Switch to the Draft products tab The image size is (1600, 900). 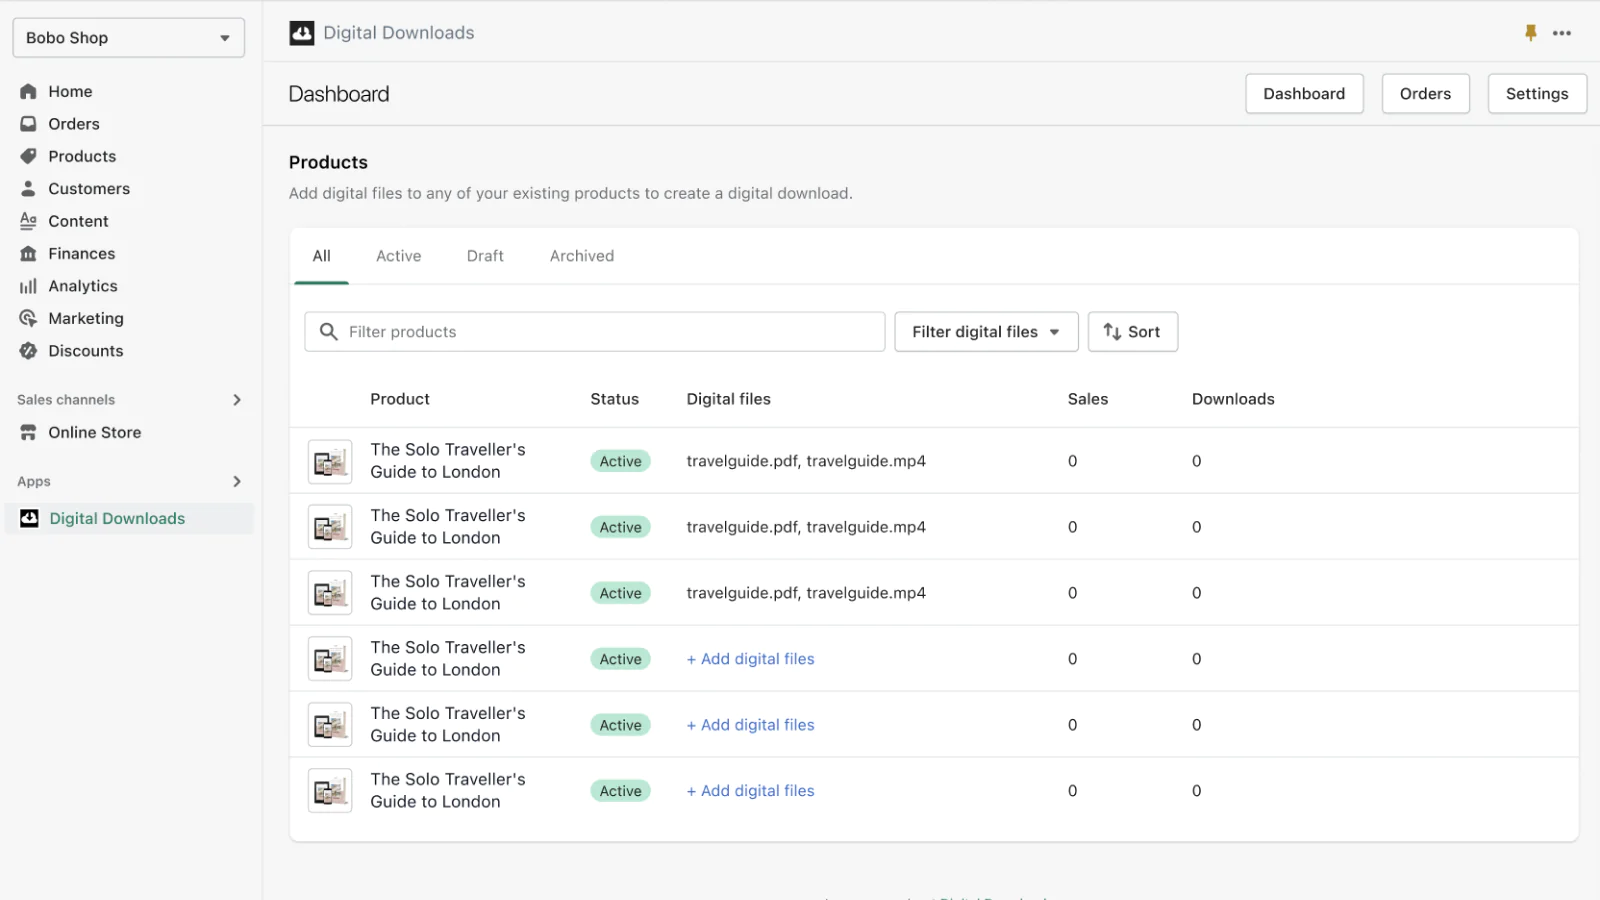[485, 256]
